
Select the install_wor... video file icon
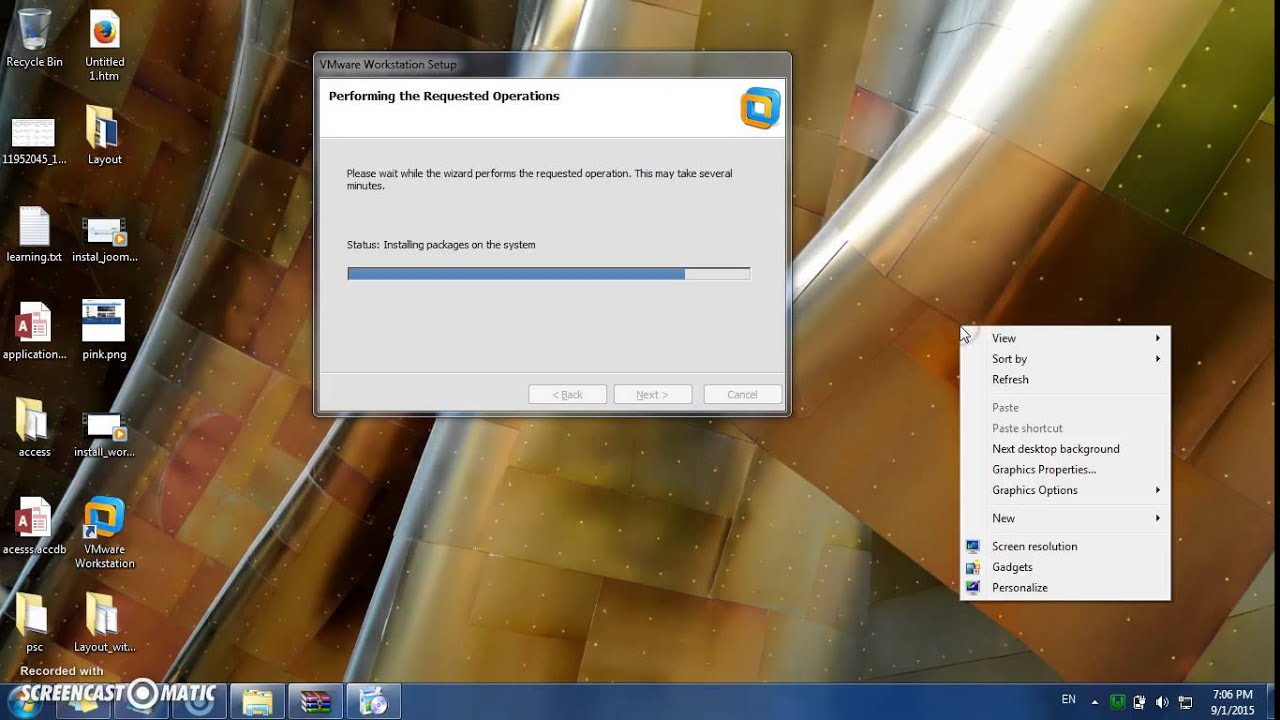pyautogui.click(x=104, y=435)
